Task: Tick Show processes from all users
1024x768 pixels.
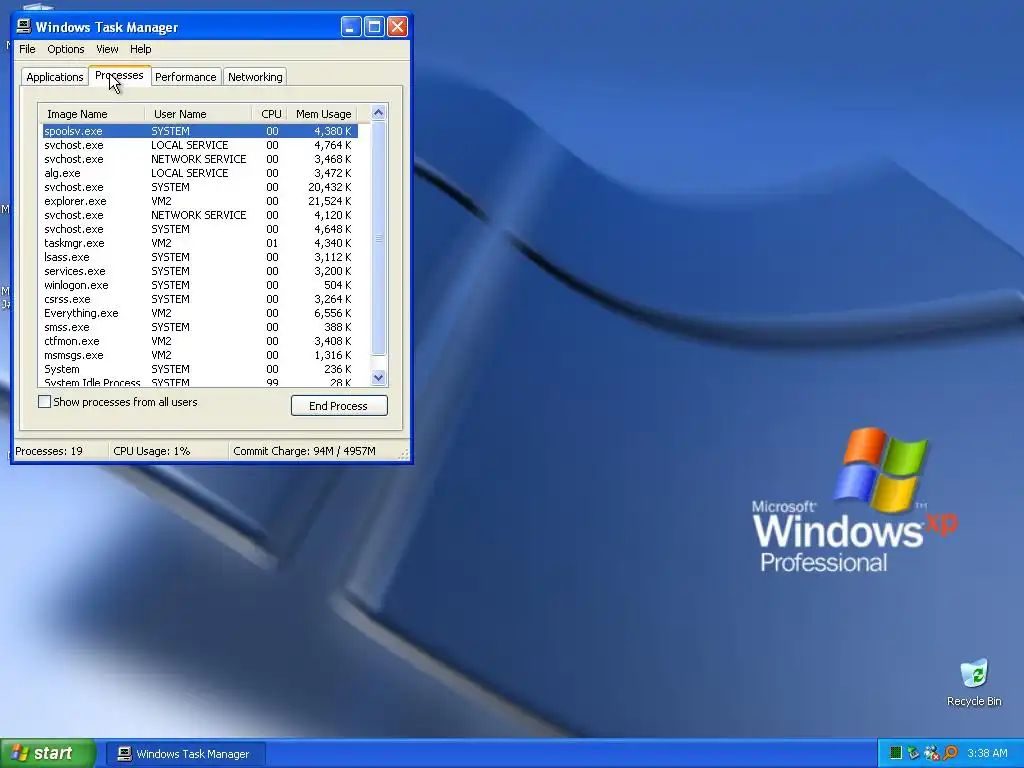Action: point(44,402)
